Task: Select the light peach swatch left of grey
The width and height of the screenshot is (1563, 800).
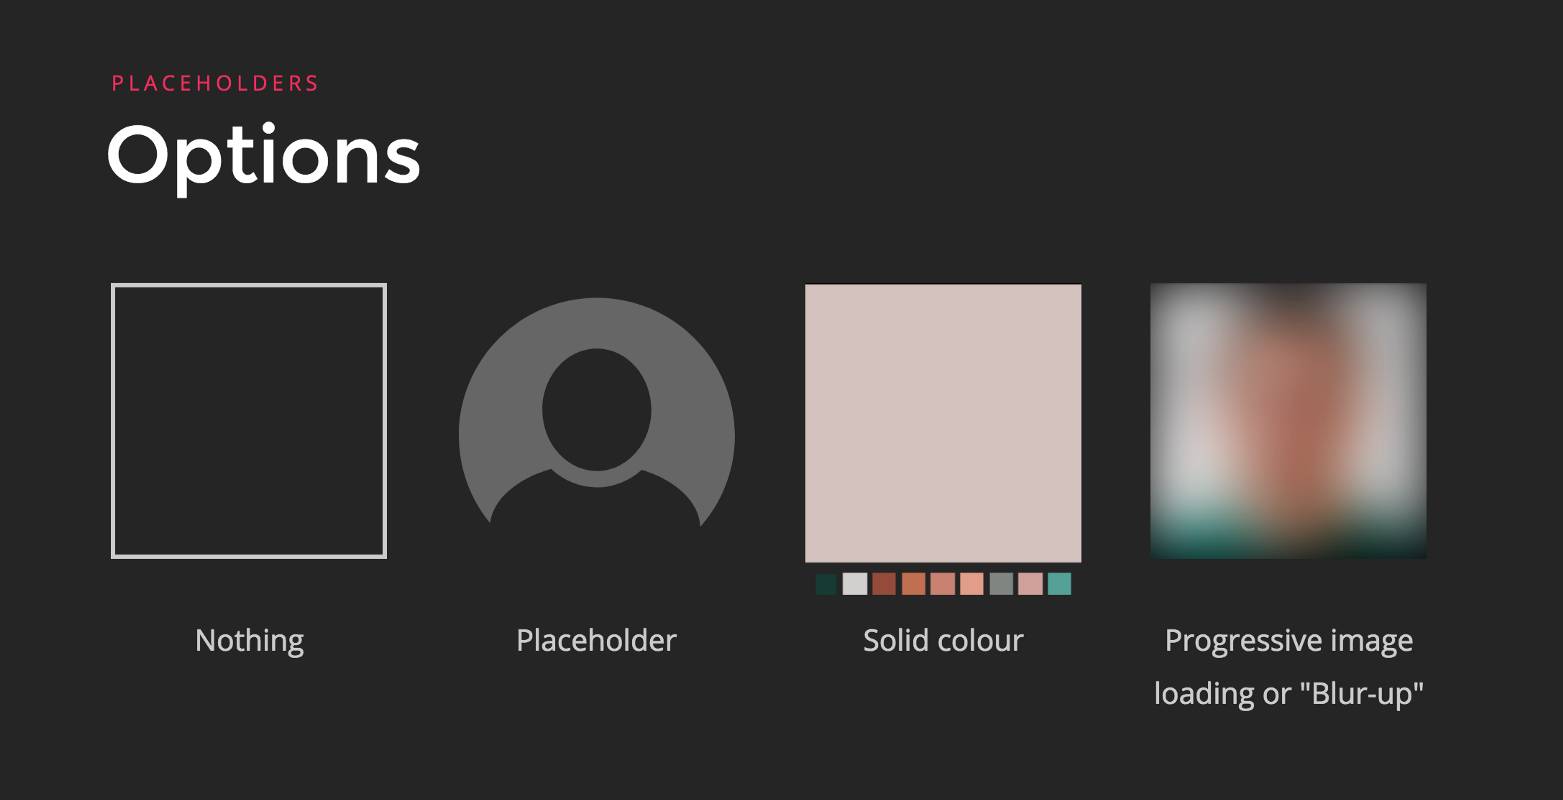Action: coord(972,584)
